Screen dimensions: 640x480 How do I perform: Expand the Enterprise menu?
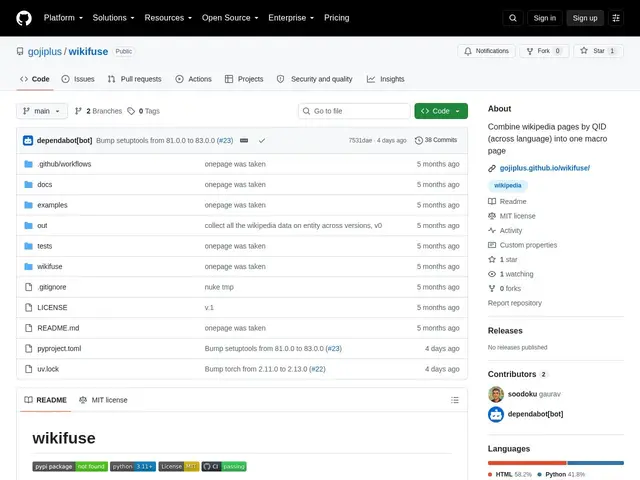pyautogui.click(x=291, y=18)
